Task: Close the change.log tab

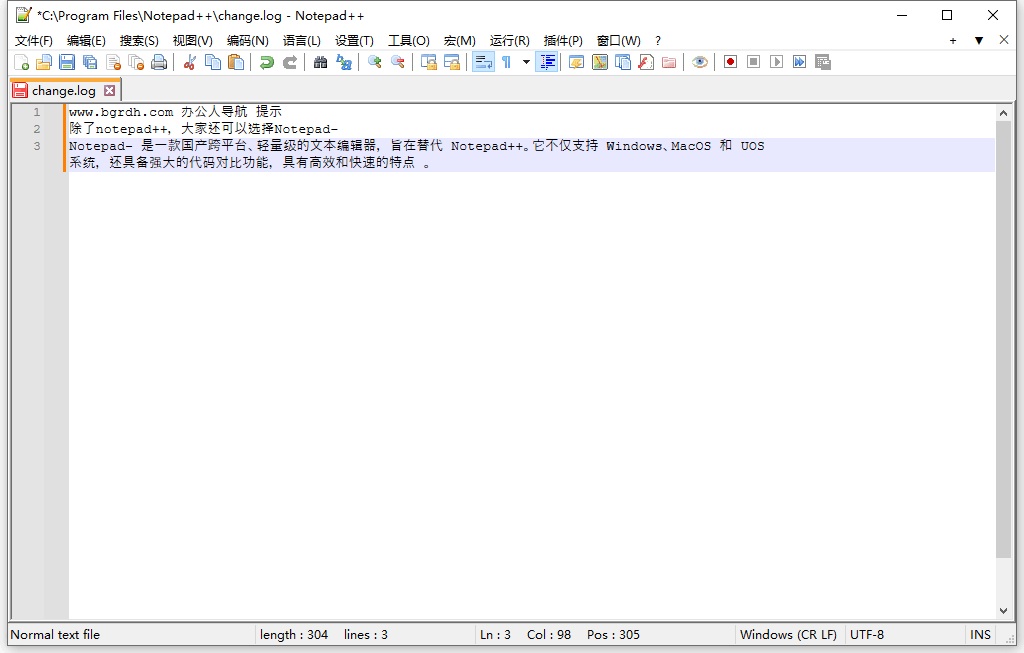Action: (x=109, y=89)
